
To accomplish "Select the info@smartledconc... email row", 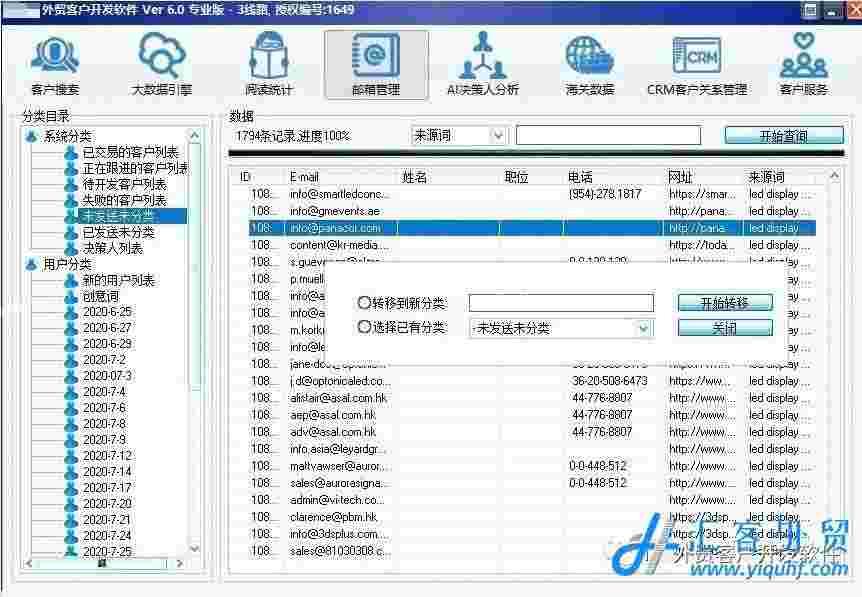I will click(532, 194).
